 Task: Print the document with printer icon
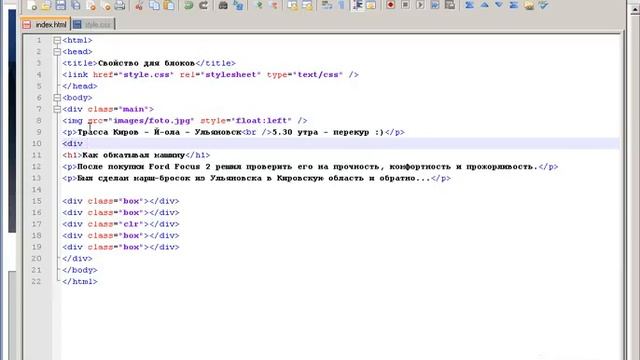(x=120, y=5)
